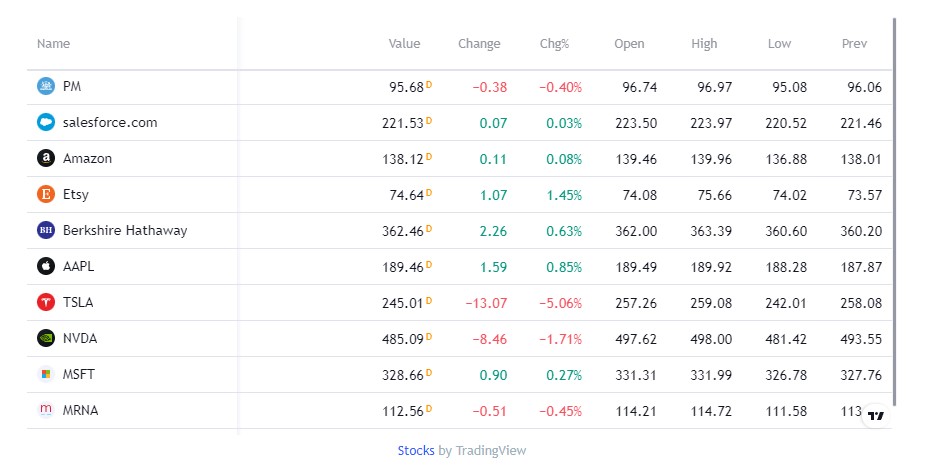This screenshot has height=470, width=933.
Task: Click MRNA change value −0.51
Action: pyautogui.click(x=490, y=411)
